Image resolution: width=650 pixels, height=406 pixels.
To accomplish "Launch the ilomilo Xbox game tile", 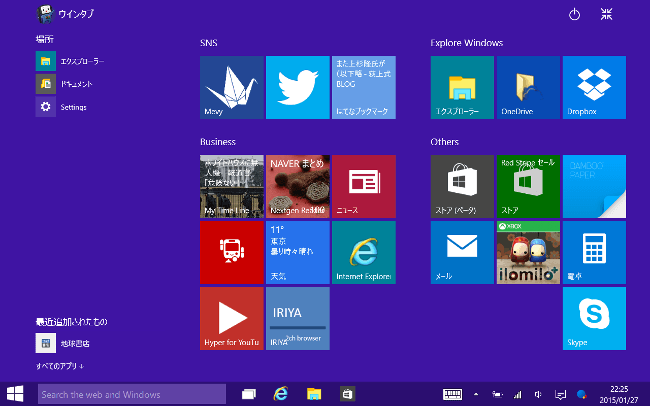I will click(528, 253).
